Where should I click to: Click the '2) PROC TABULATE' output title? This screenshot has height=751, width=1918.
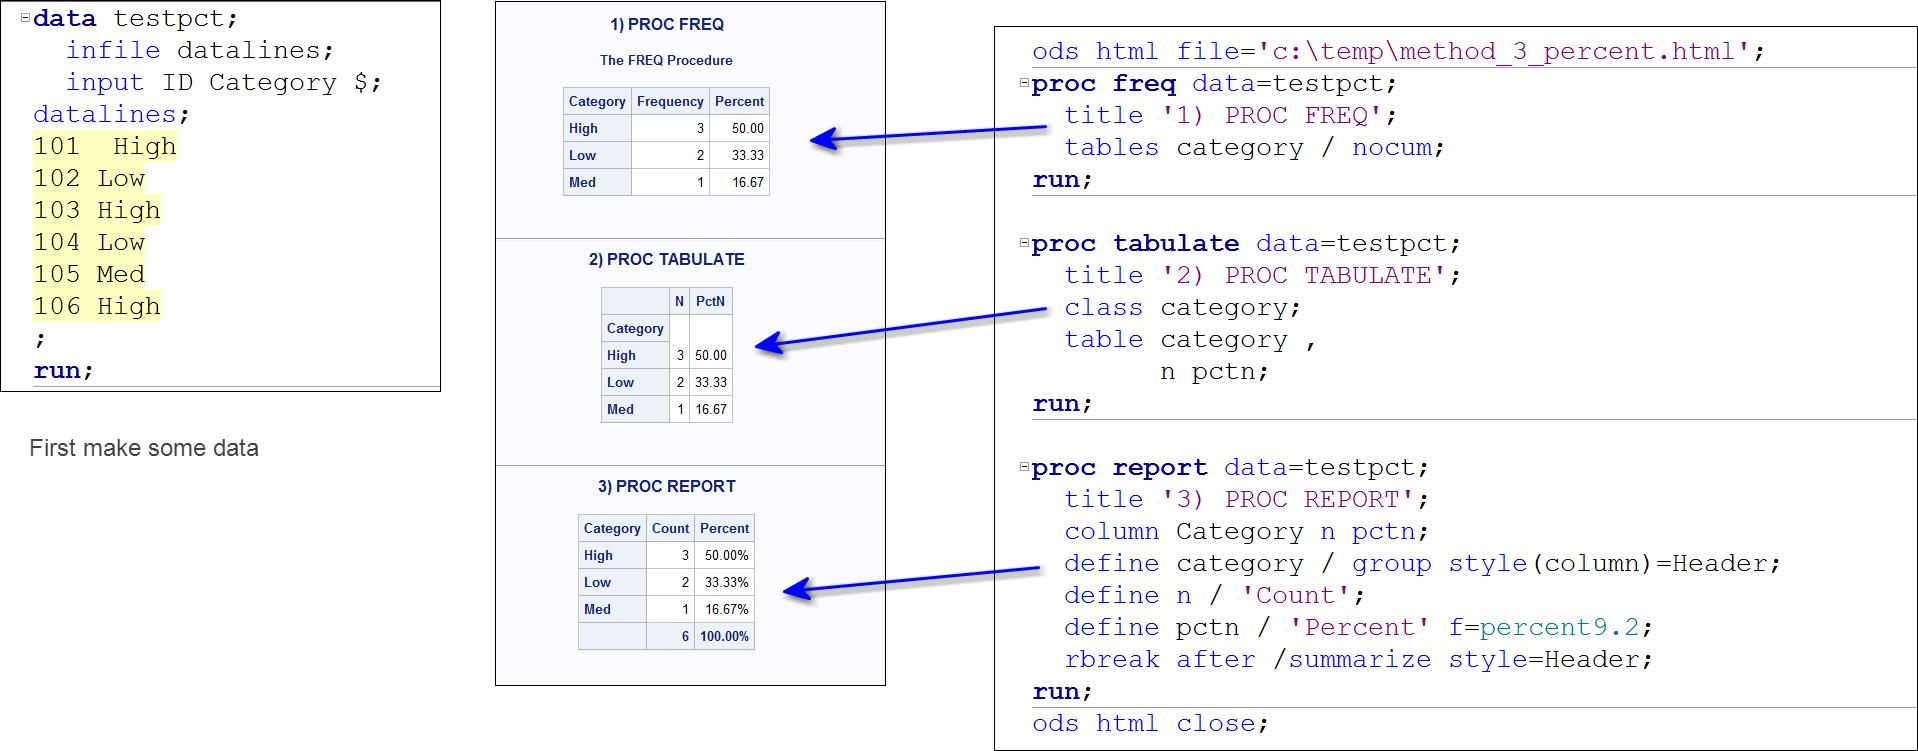tap(666, 259)
